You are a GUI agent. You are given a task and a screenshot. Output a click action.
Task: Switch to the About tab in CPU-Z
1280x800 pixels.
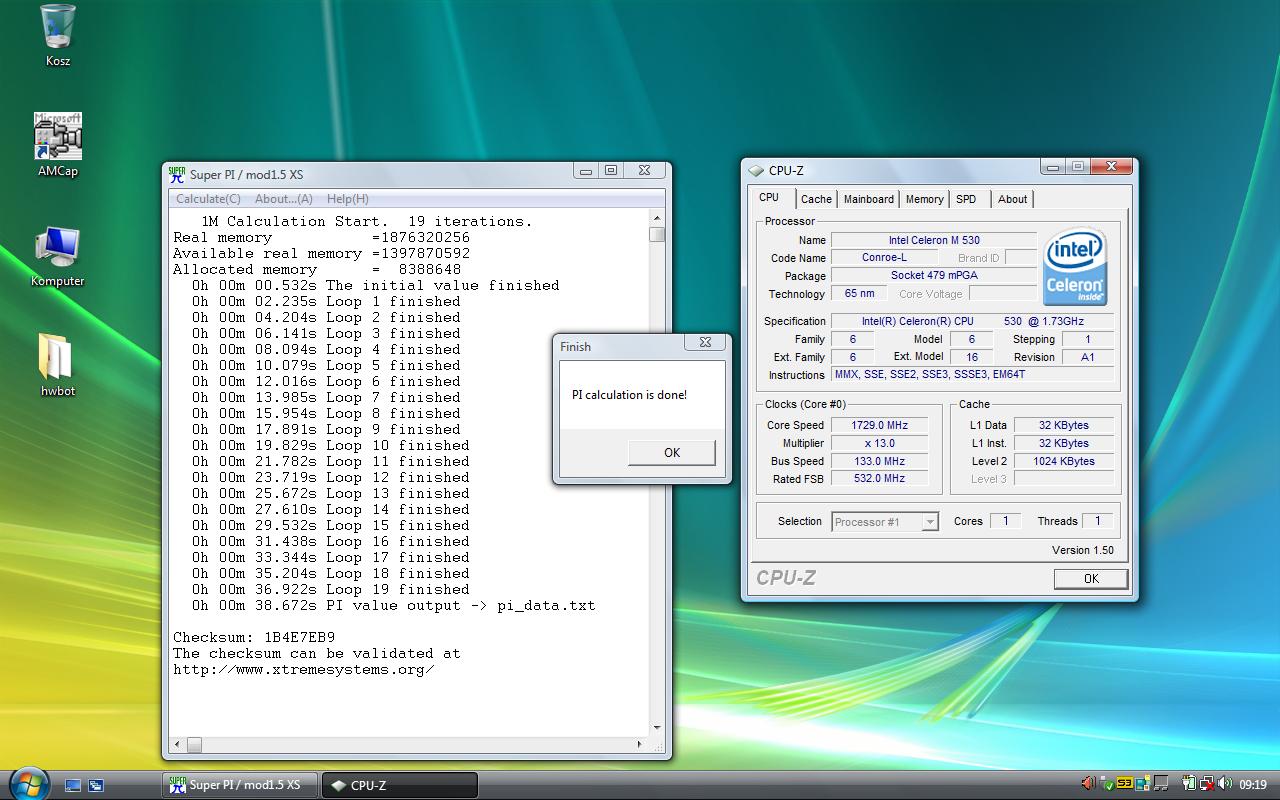click(1012, 199)
